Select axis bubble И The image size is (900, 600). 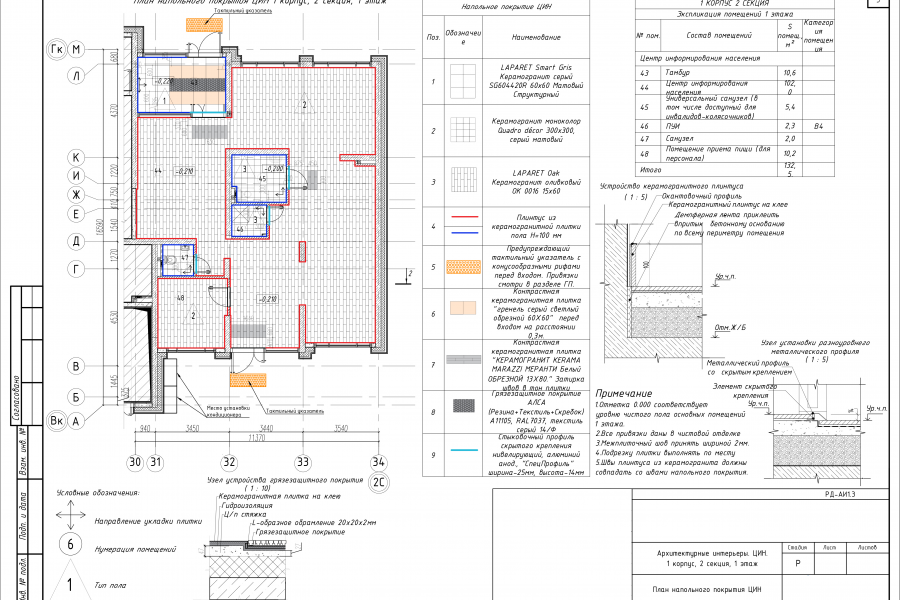click(x=76, y=176)
